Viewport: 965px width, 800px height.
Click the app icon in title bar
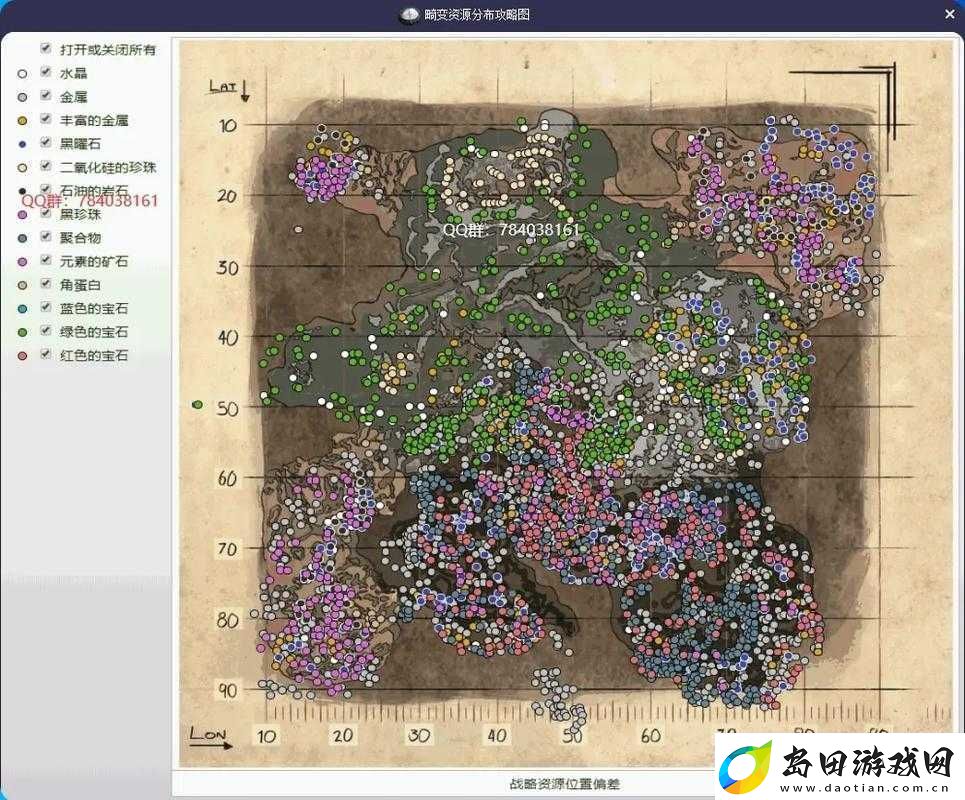pos(410,15)
